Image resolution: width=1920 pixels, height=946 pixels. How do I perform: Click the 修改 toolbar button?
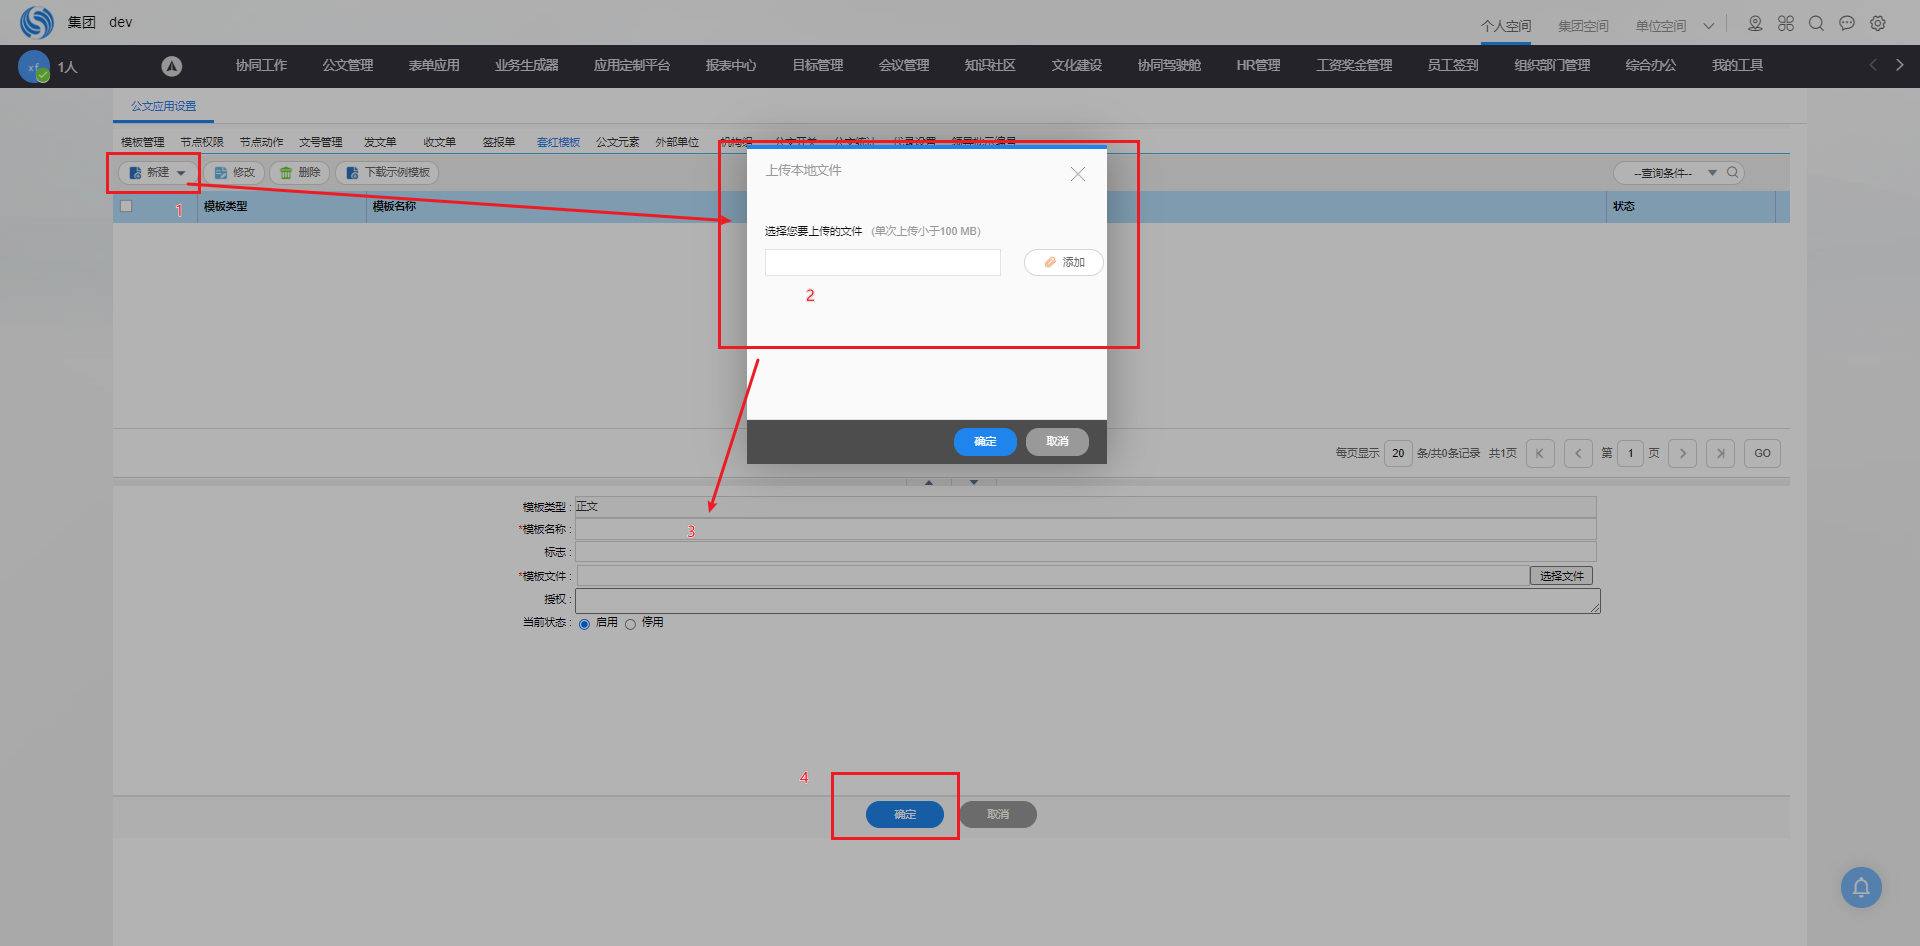(x=234, y=173)
